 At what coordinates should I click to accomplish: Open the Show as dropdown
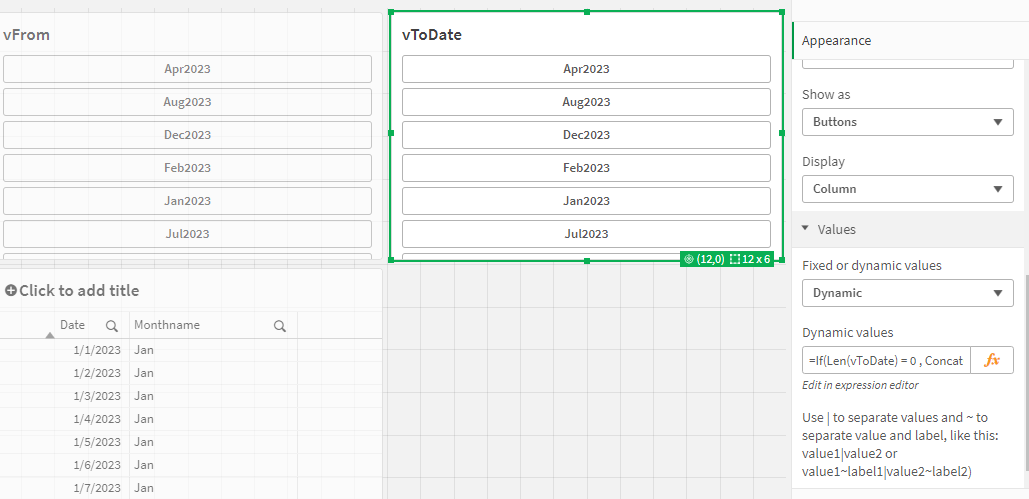[x=907, y=122]
